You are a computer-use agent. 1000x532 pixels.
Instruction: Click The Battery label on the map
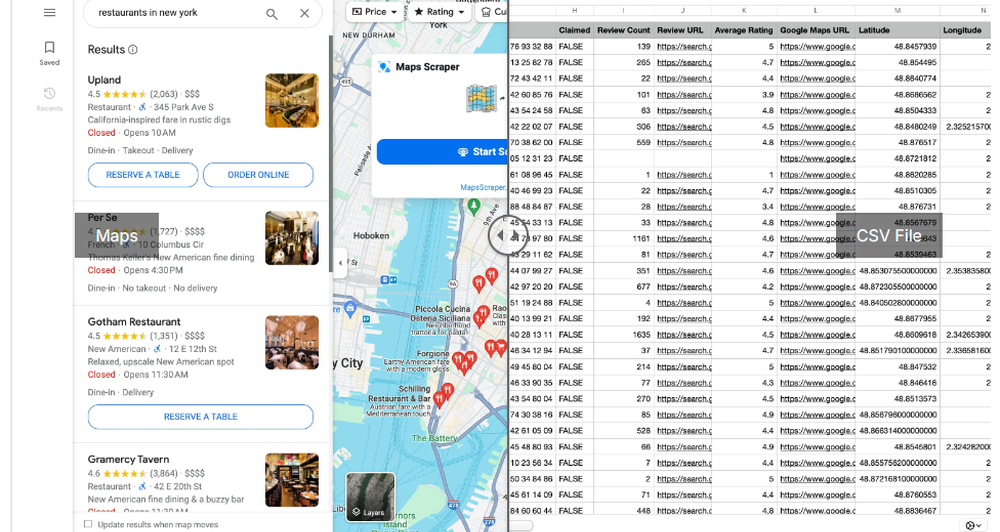(x=434, y=438)
